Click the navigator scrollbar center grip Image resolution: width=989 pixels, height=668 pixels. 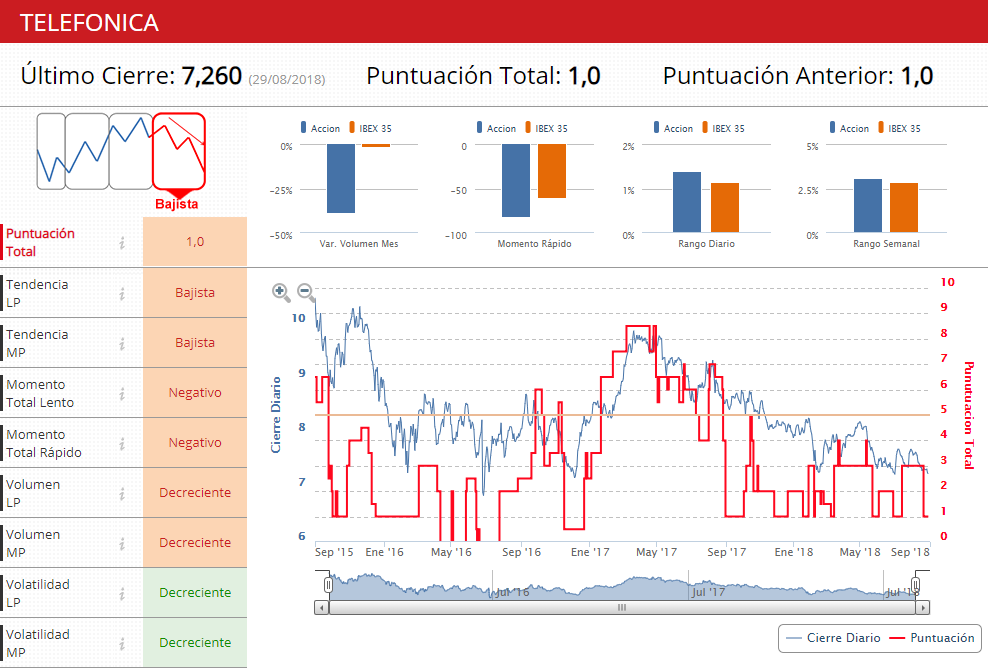622,608
